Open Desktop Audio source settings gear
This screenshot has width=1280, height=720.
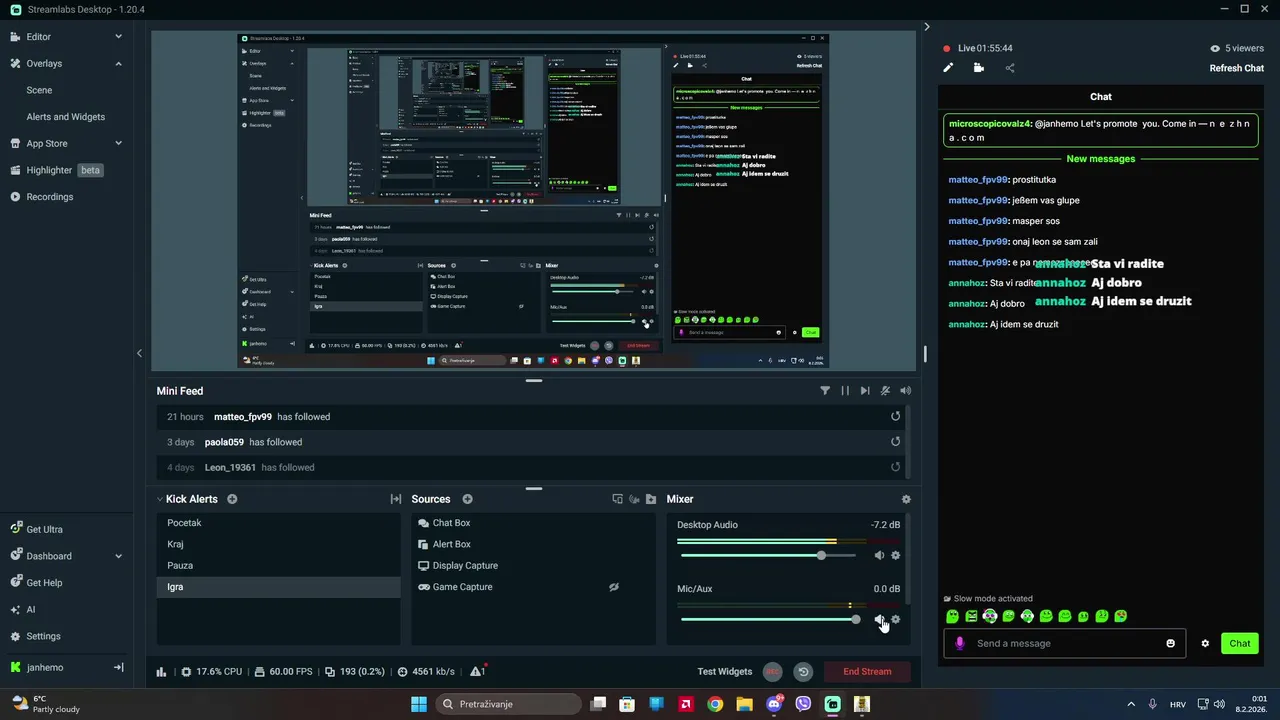point(895,555)
